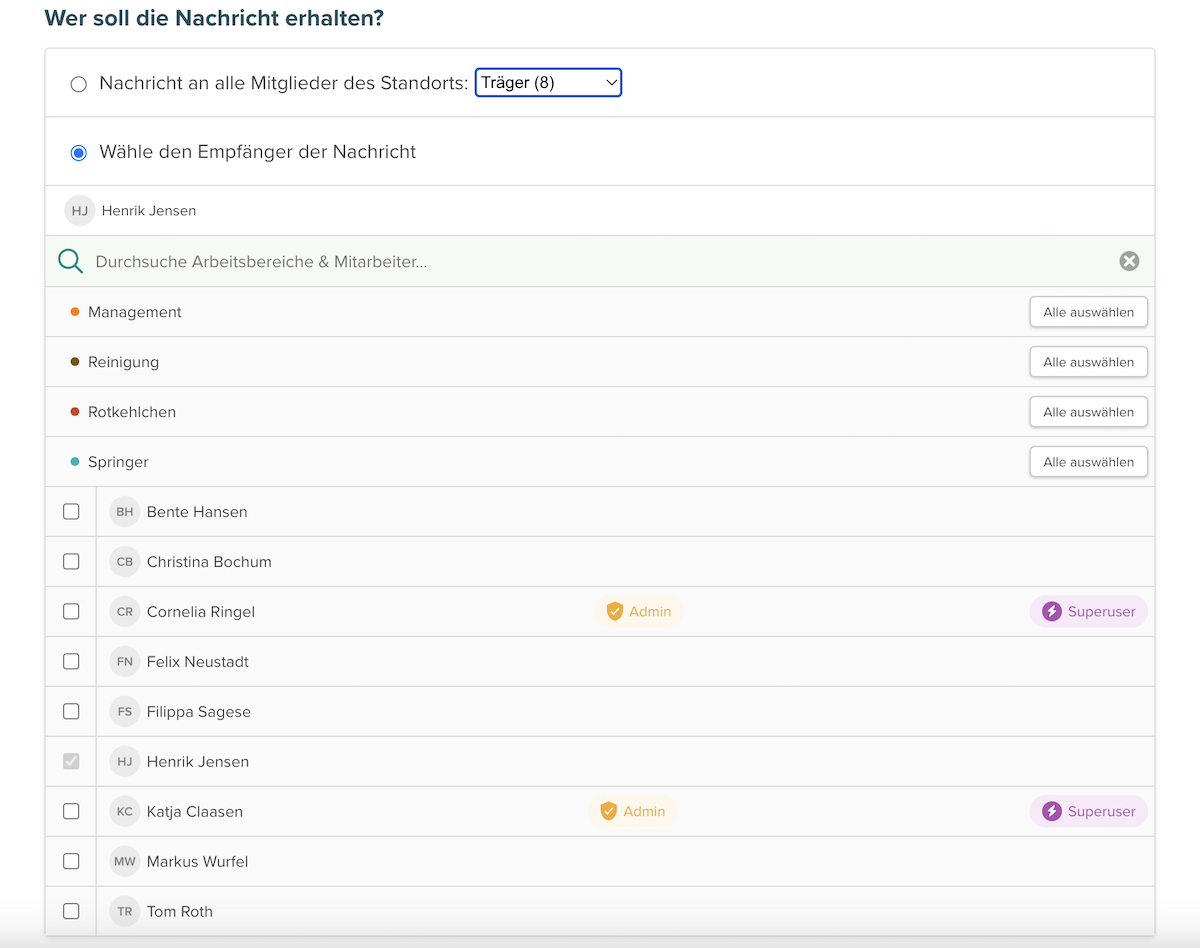This screenshot has width=1200, height=948.
Task: Clear the search with the X icon
Action: [x=1129, y=261]
